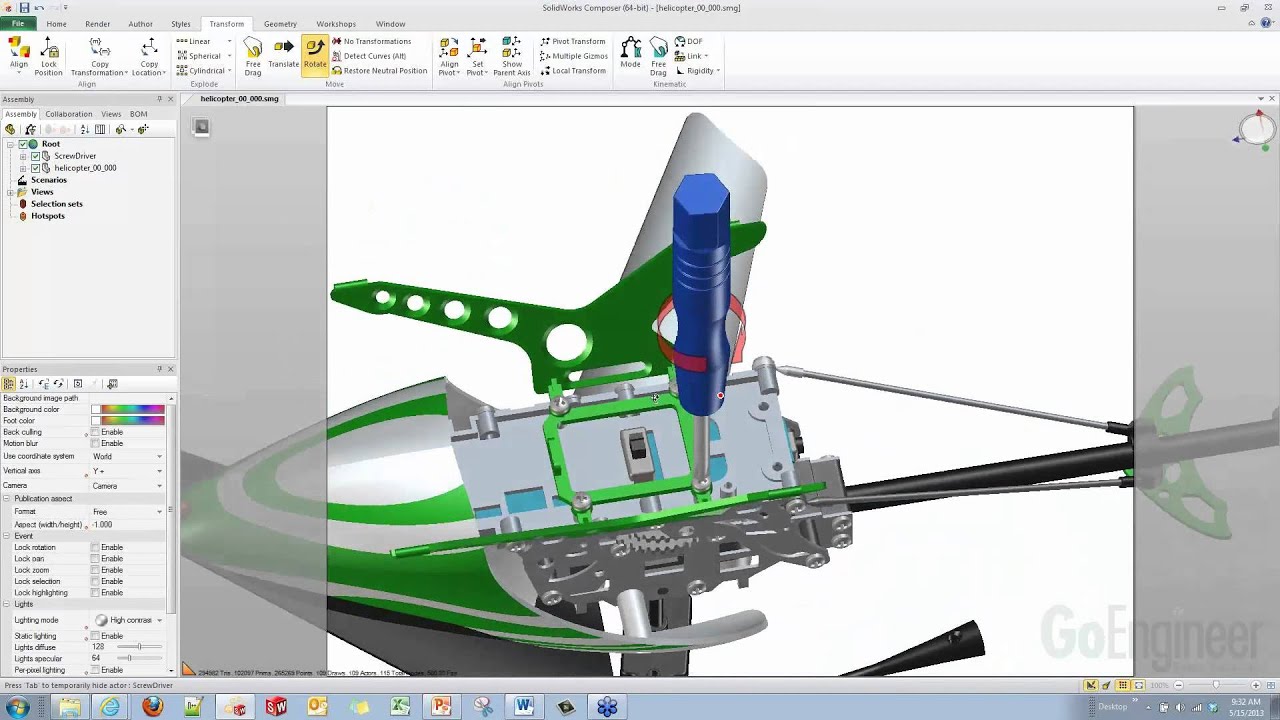This screenshot has width=1280, height=720.
Task: Click the viewport mode icon top-left of canvas
Action: coord(201,127)
